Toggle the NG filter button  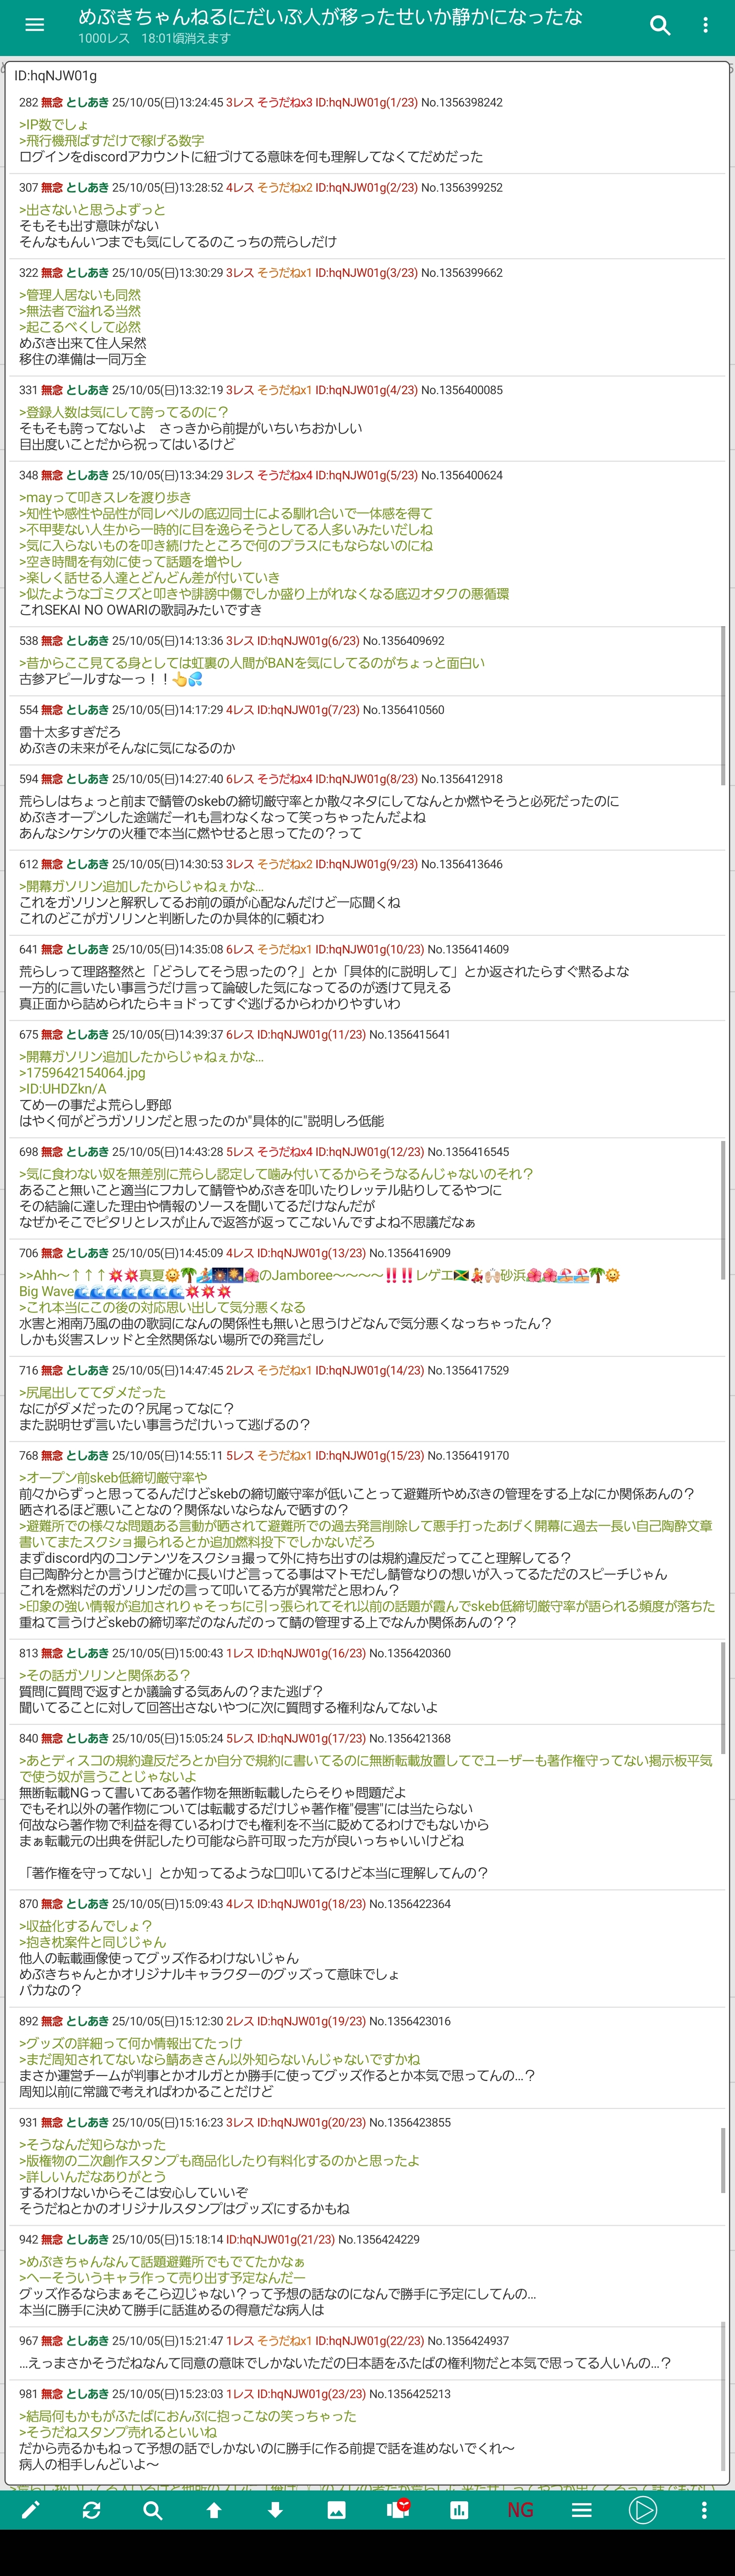click(520, 2509)
